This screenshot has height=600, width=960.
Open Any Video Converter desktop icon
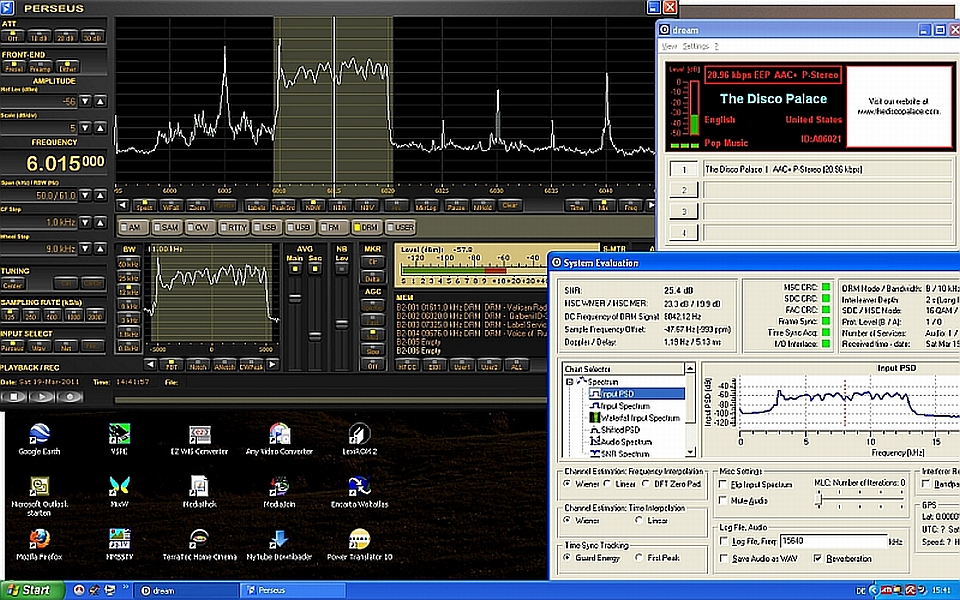[x=279, y=439]
